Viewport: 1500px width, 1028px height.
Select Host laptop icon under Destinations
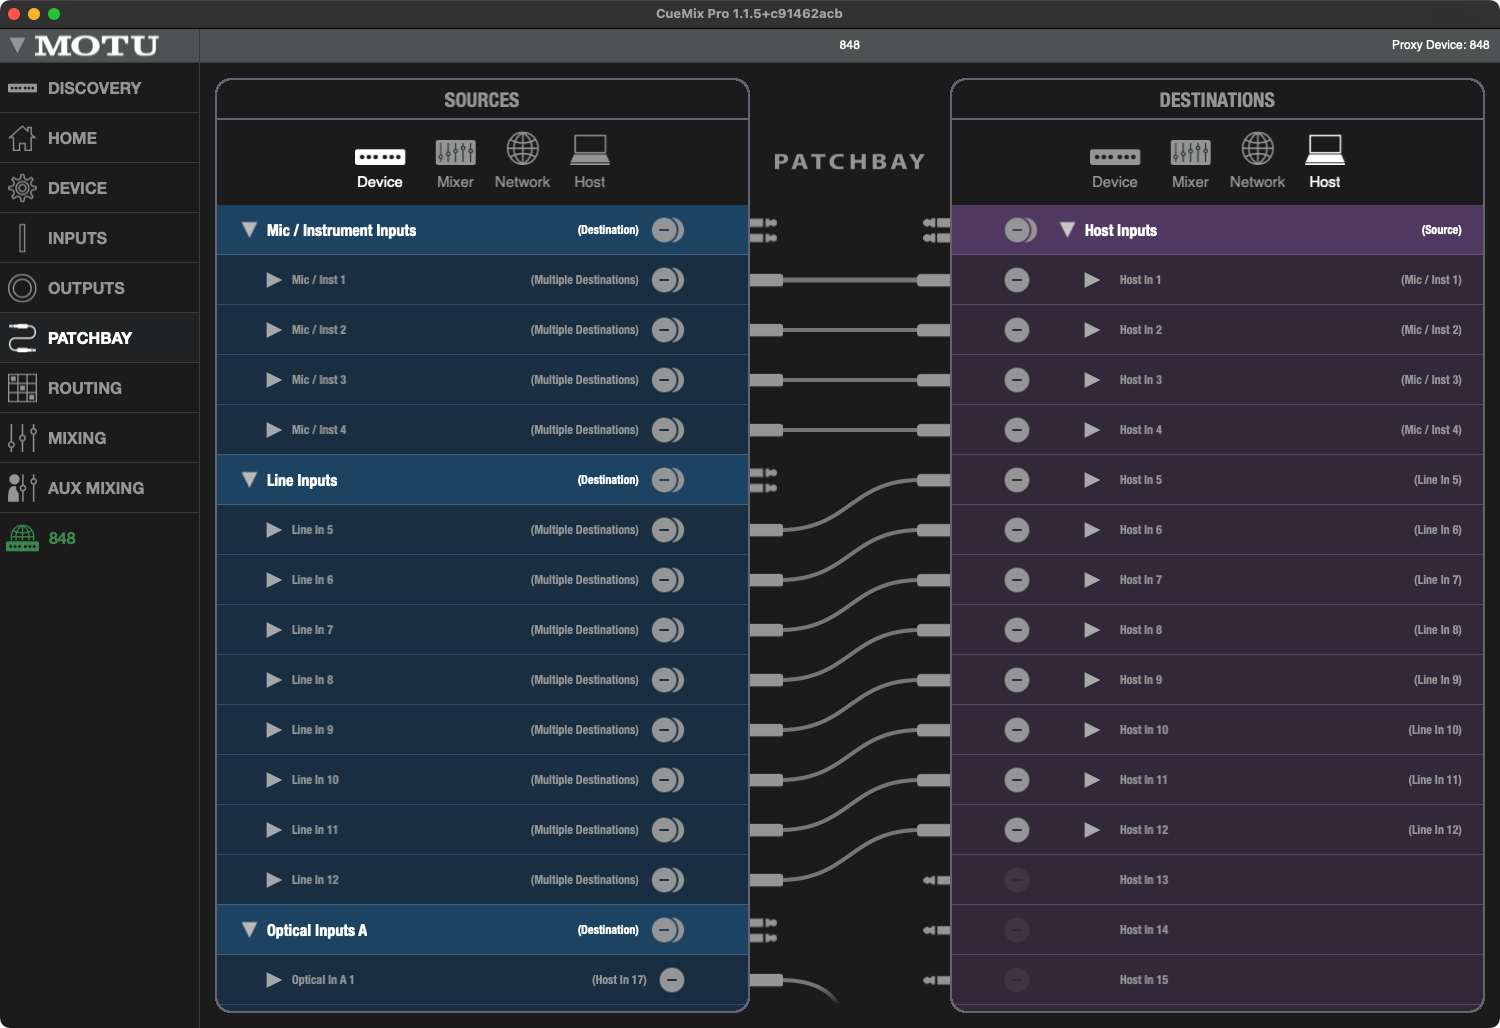tap(1325, 150)
